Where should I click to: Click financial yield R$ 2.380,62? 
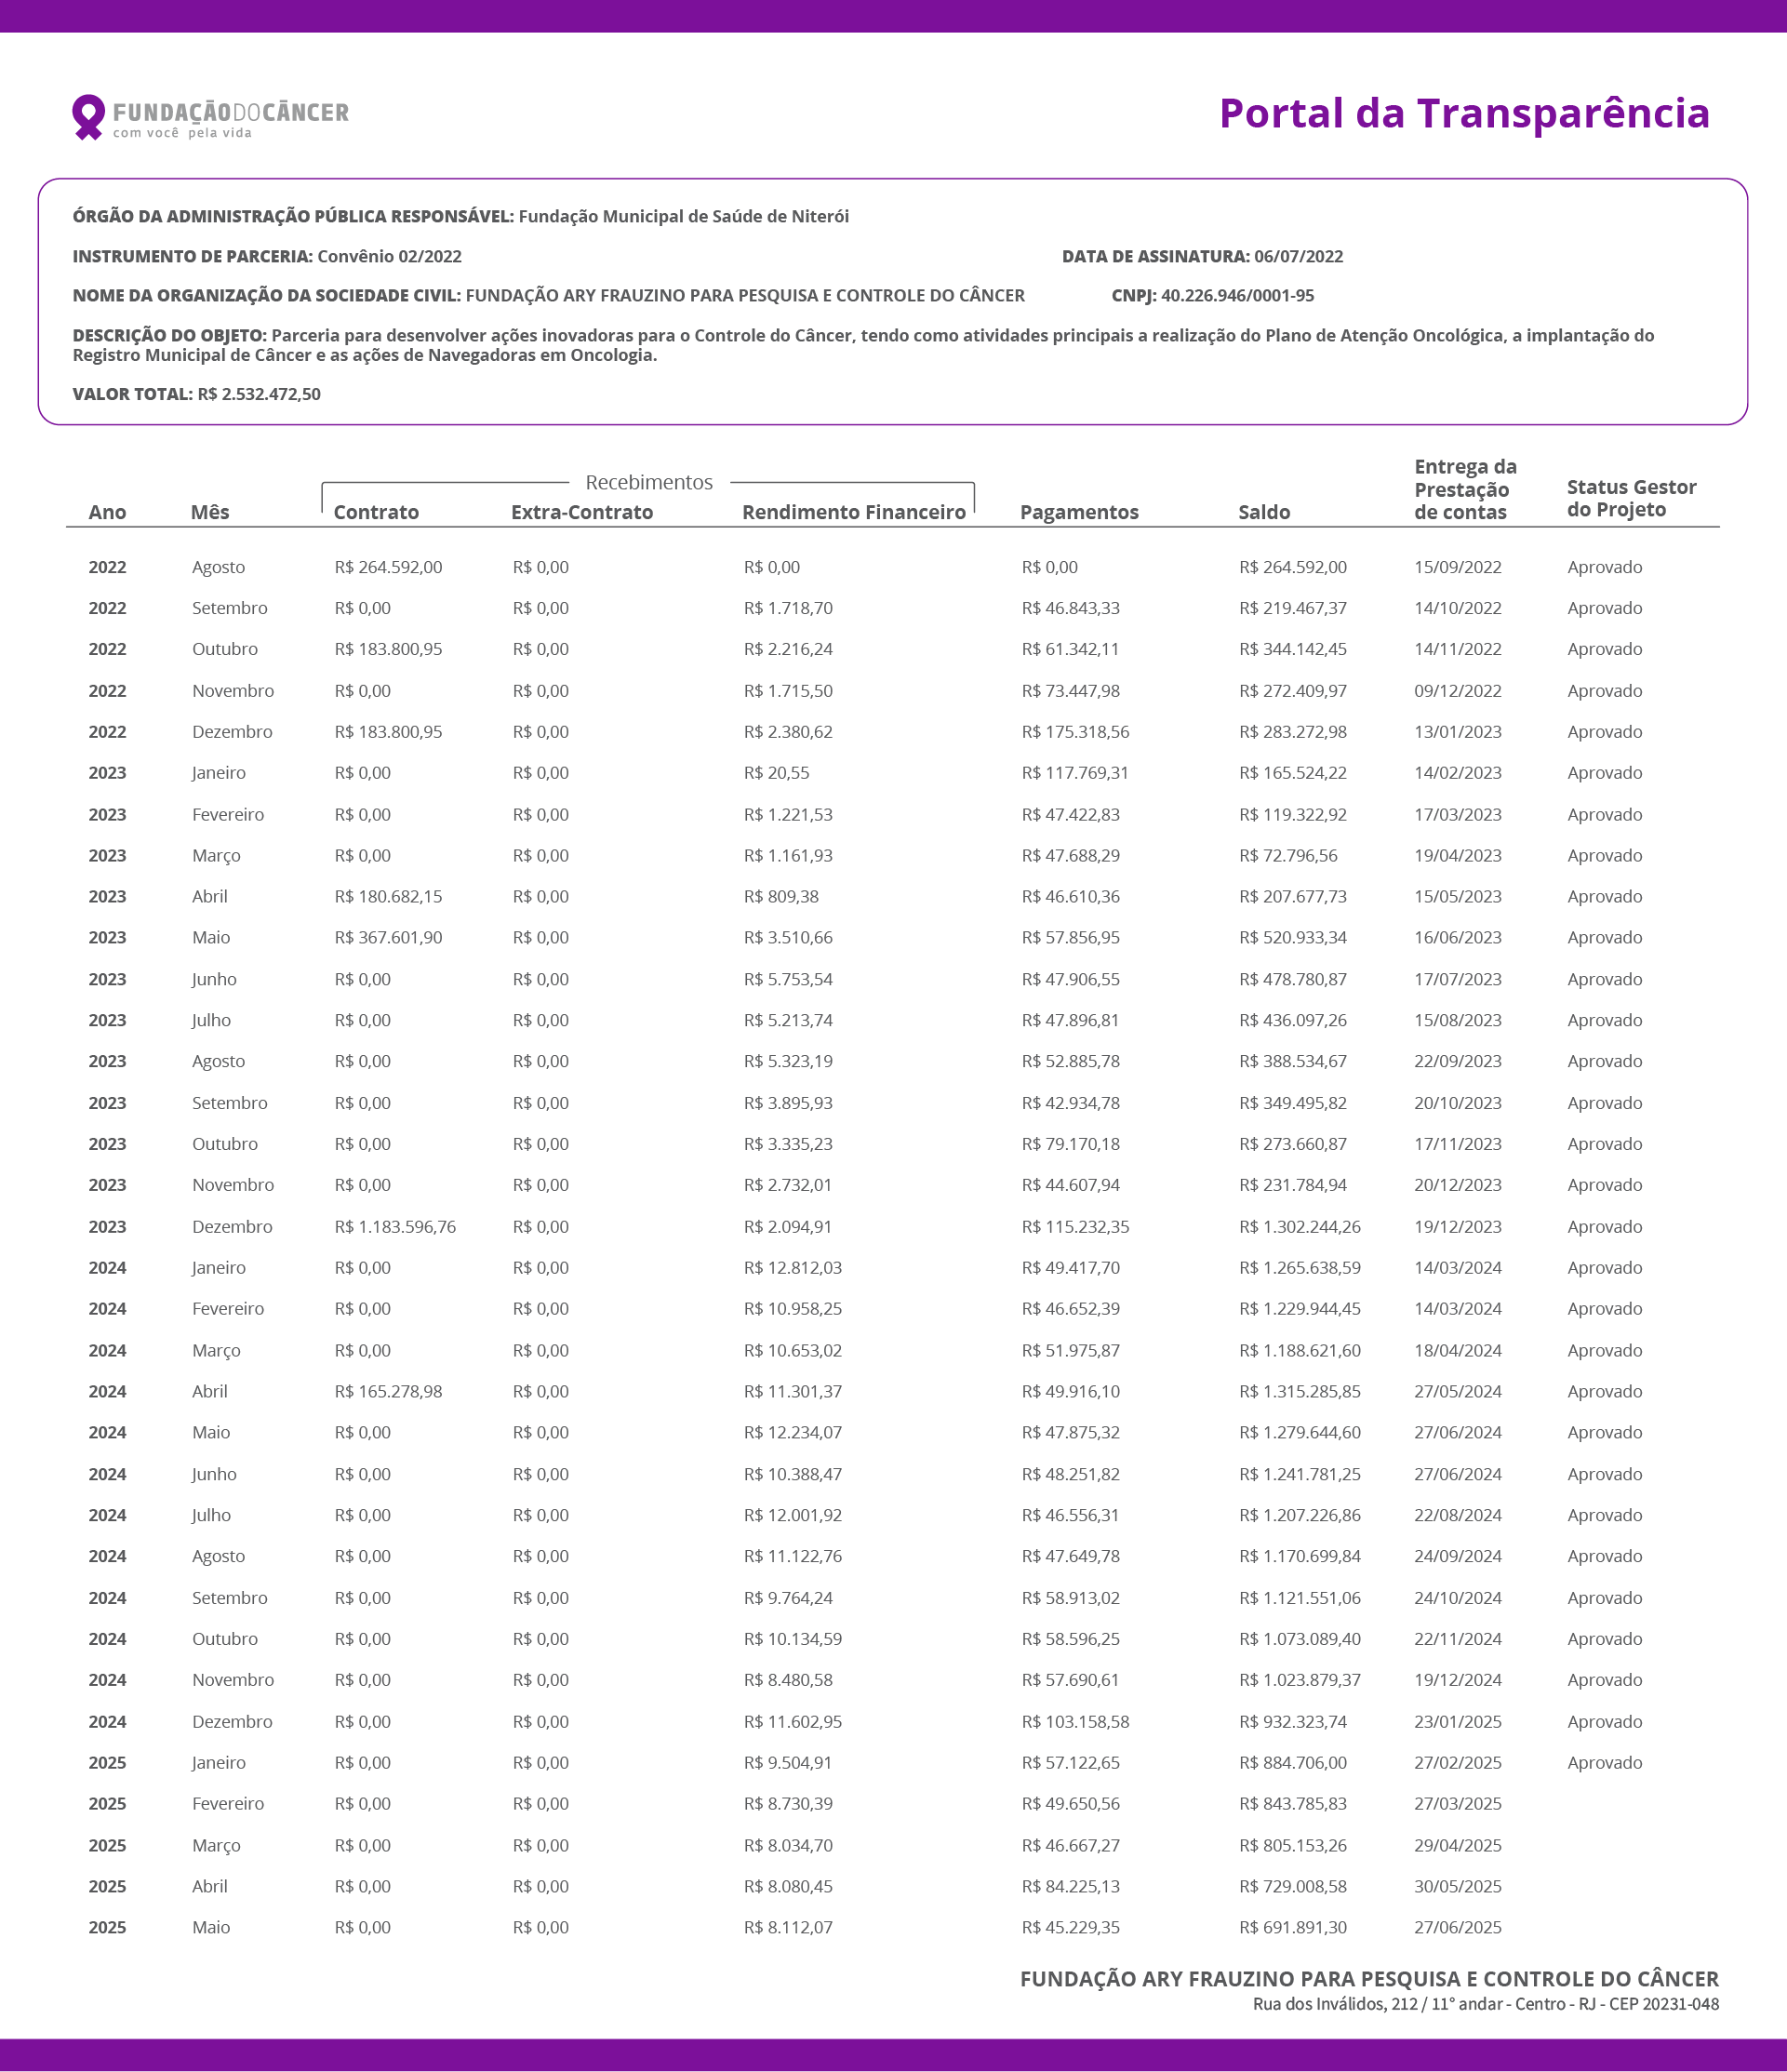point(788,732)
